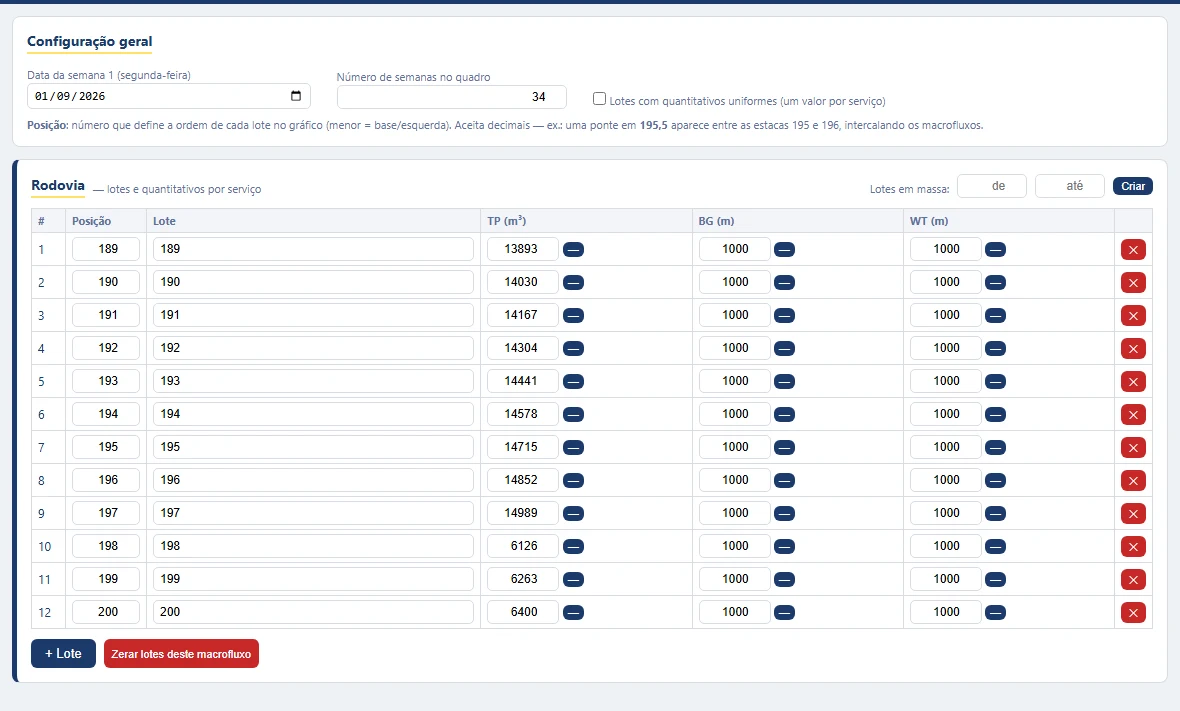Delete the lot 195 row
The height and width of the screenshot is (711, 1180).
tap(1133, 448)
